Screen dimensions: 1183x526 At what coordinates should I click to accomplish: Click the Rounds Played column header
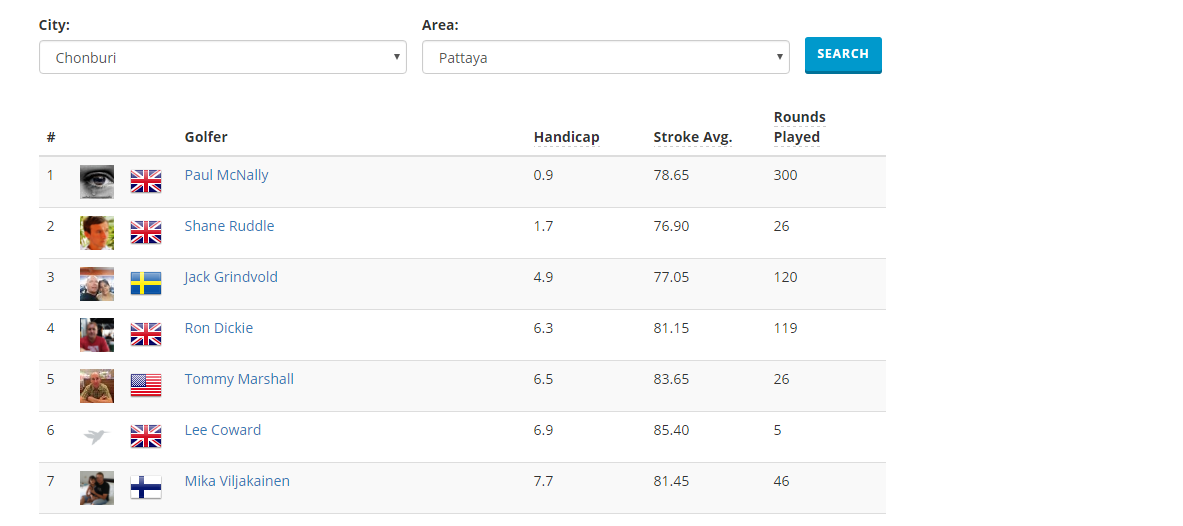(798, 127)
